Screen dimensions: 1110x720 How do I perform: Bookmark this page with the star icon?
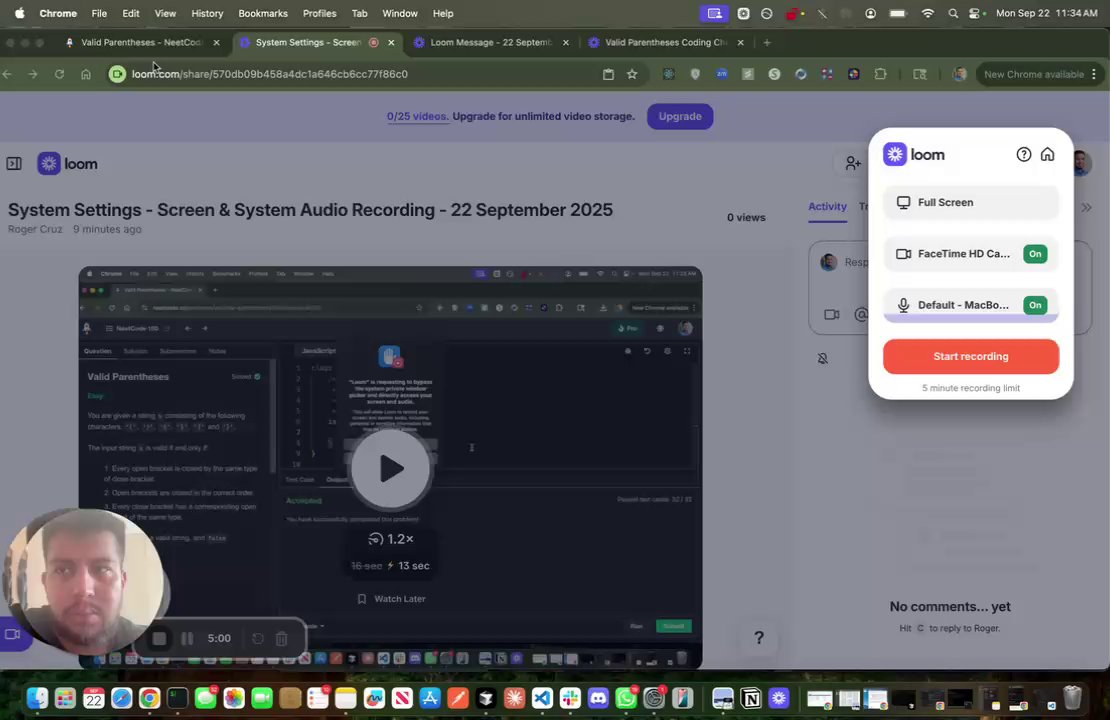[x=632, y=74]
